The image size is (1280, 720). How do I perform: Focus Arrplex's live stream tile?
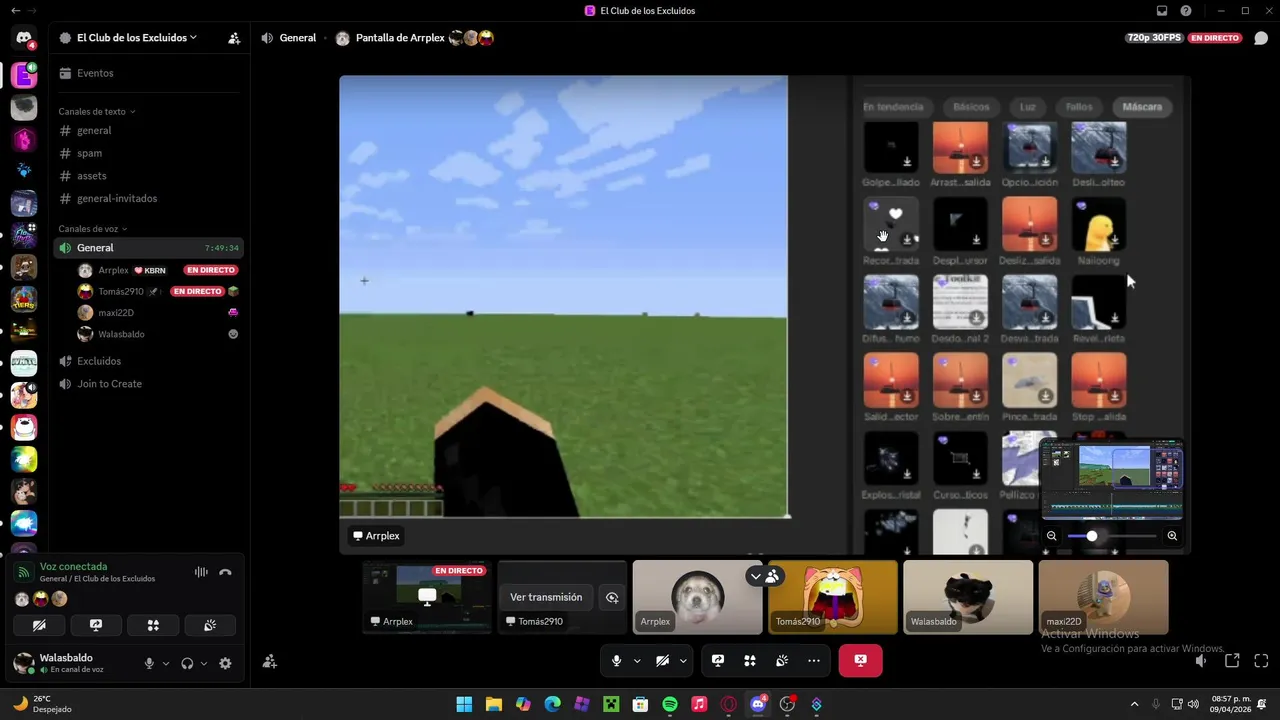click(427, 597)
